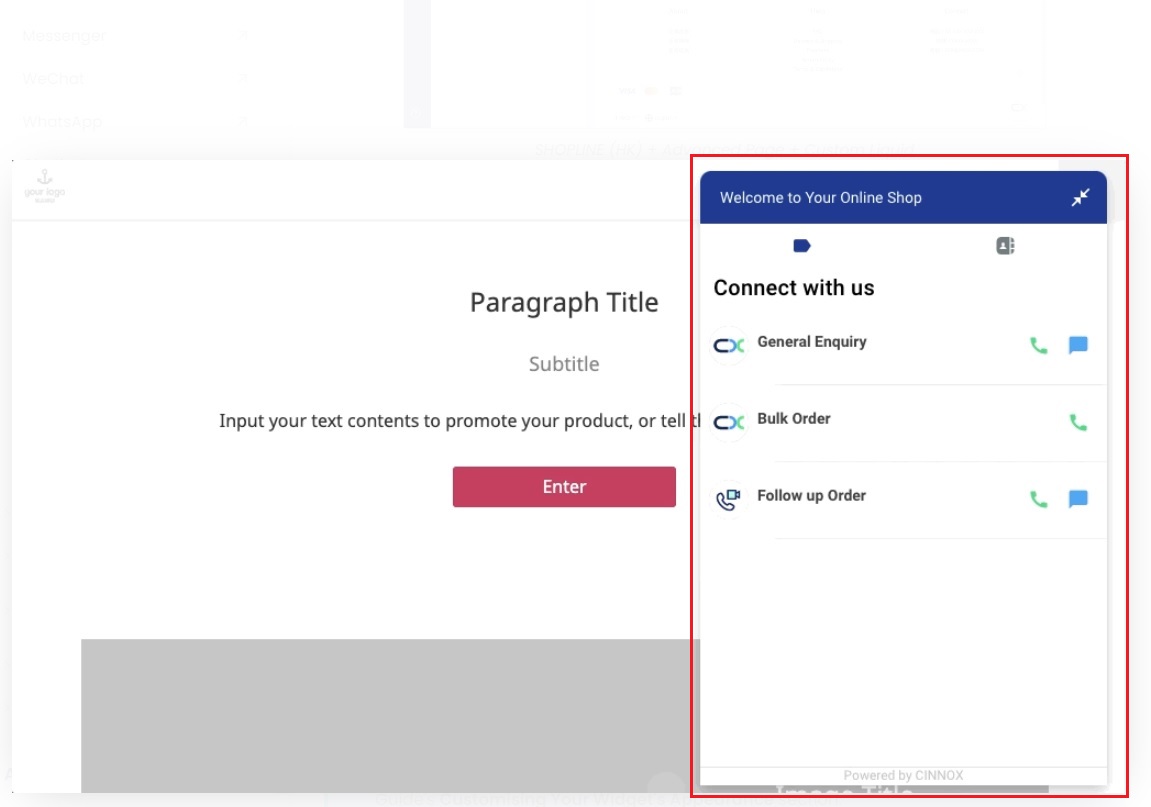Select WhatsApp in the sidebar list
The height and width of the screenshot is (807, 1151).
(62, 122)
